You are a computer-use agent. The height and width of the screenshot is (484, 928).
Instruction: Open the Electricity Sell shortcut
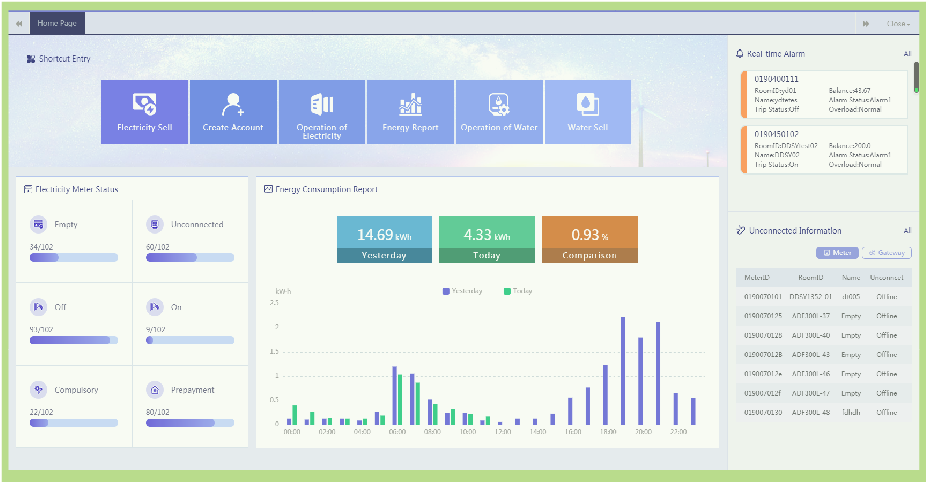tap(144, 112)
